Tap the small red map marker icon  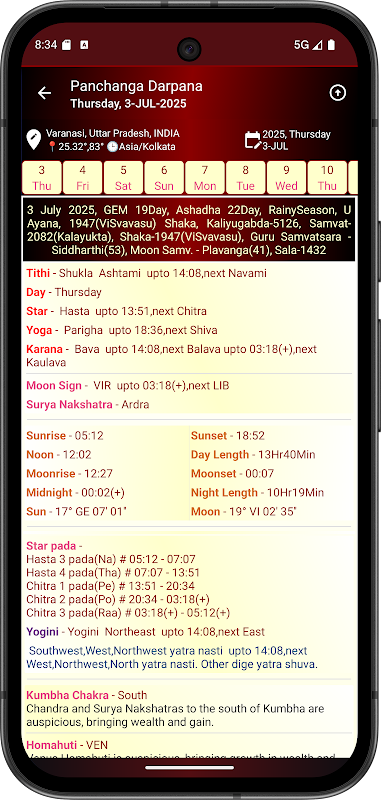[52, 147]
